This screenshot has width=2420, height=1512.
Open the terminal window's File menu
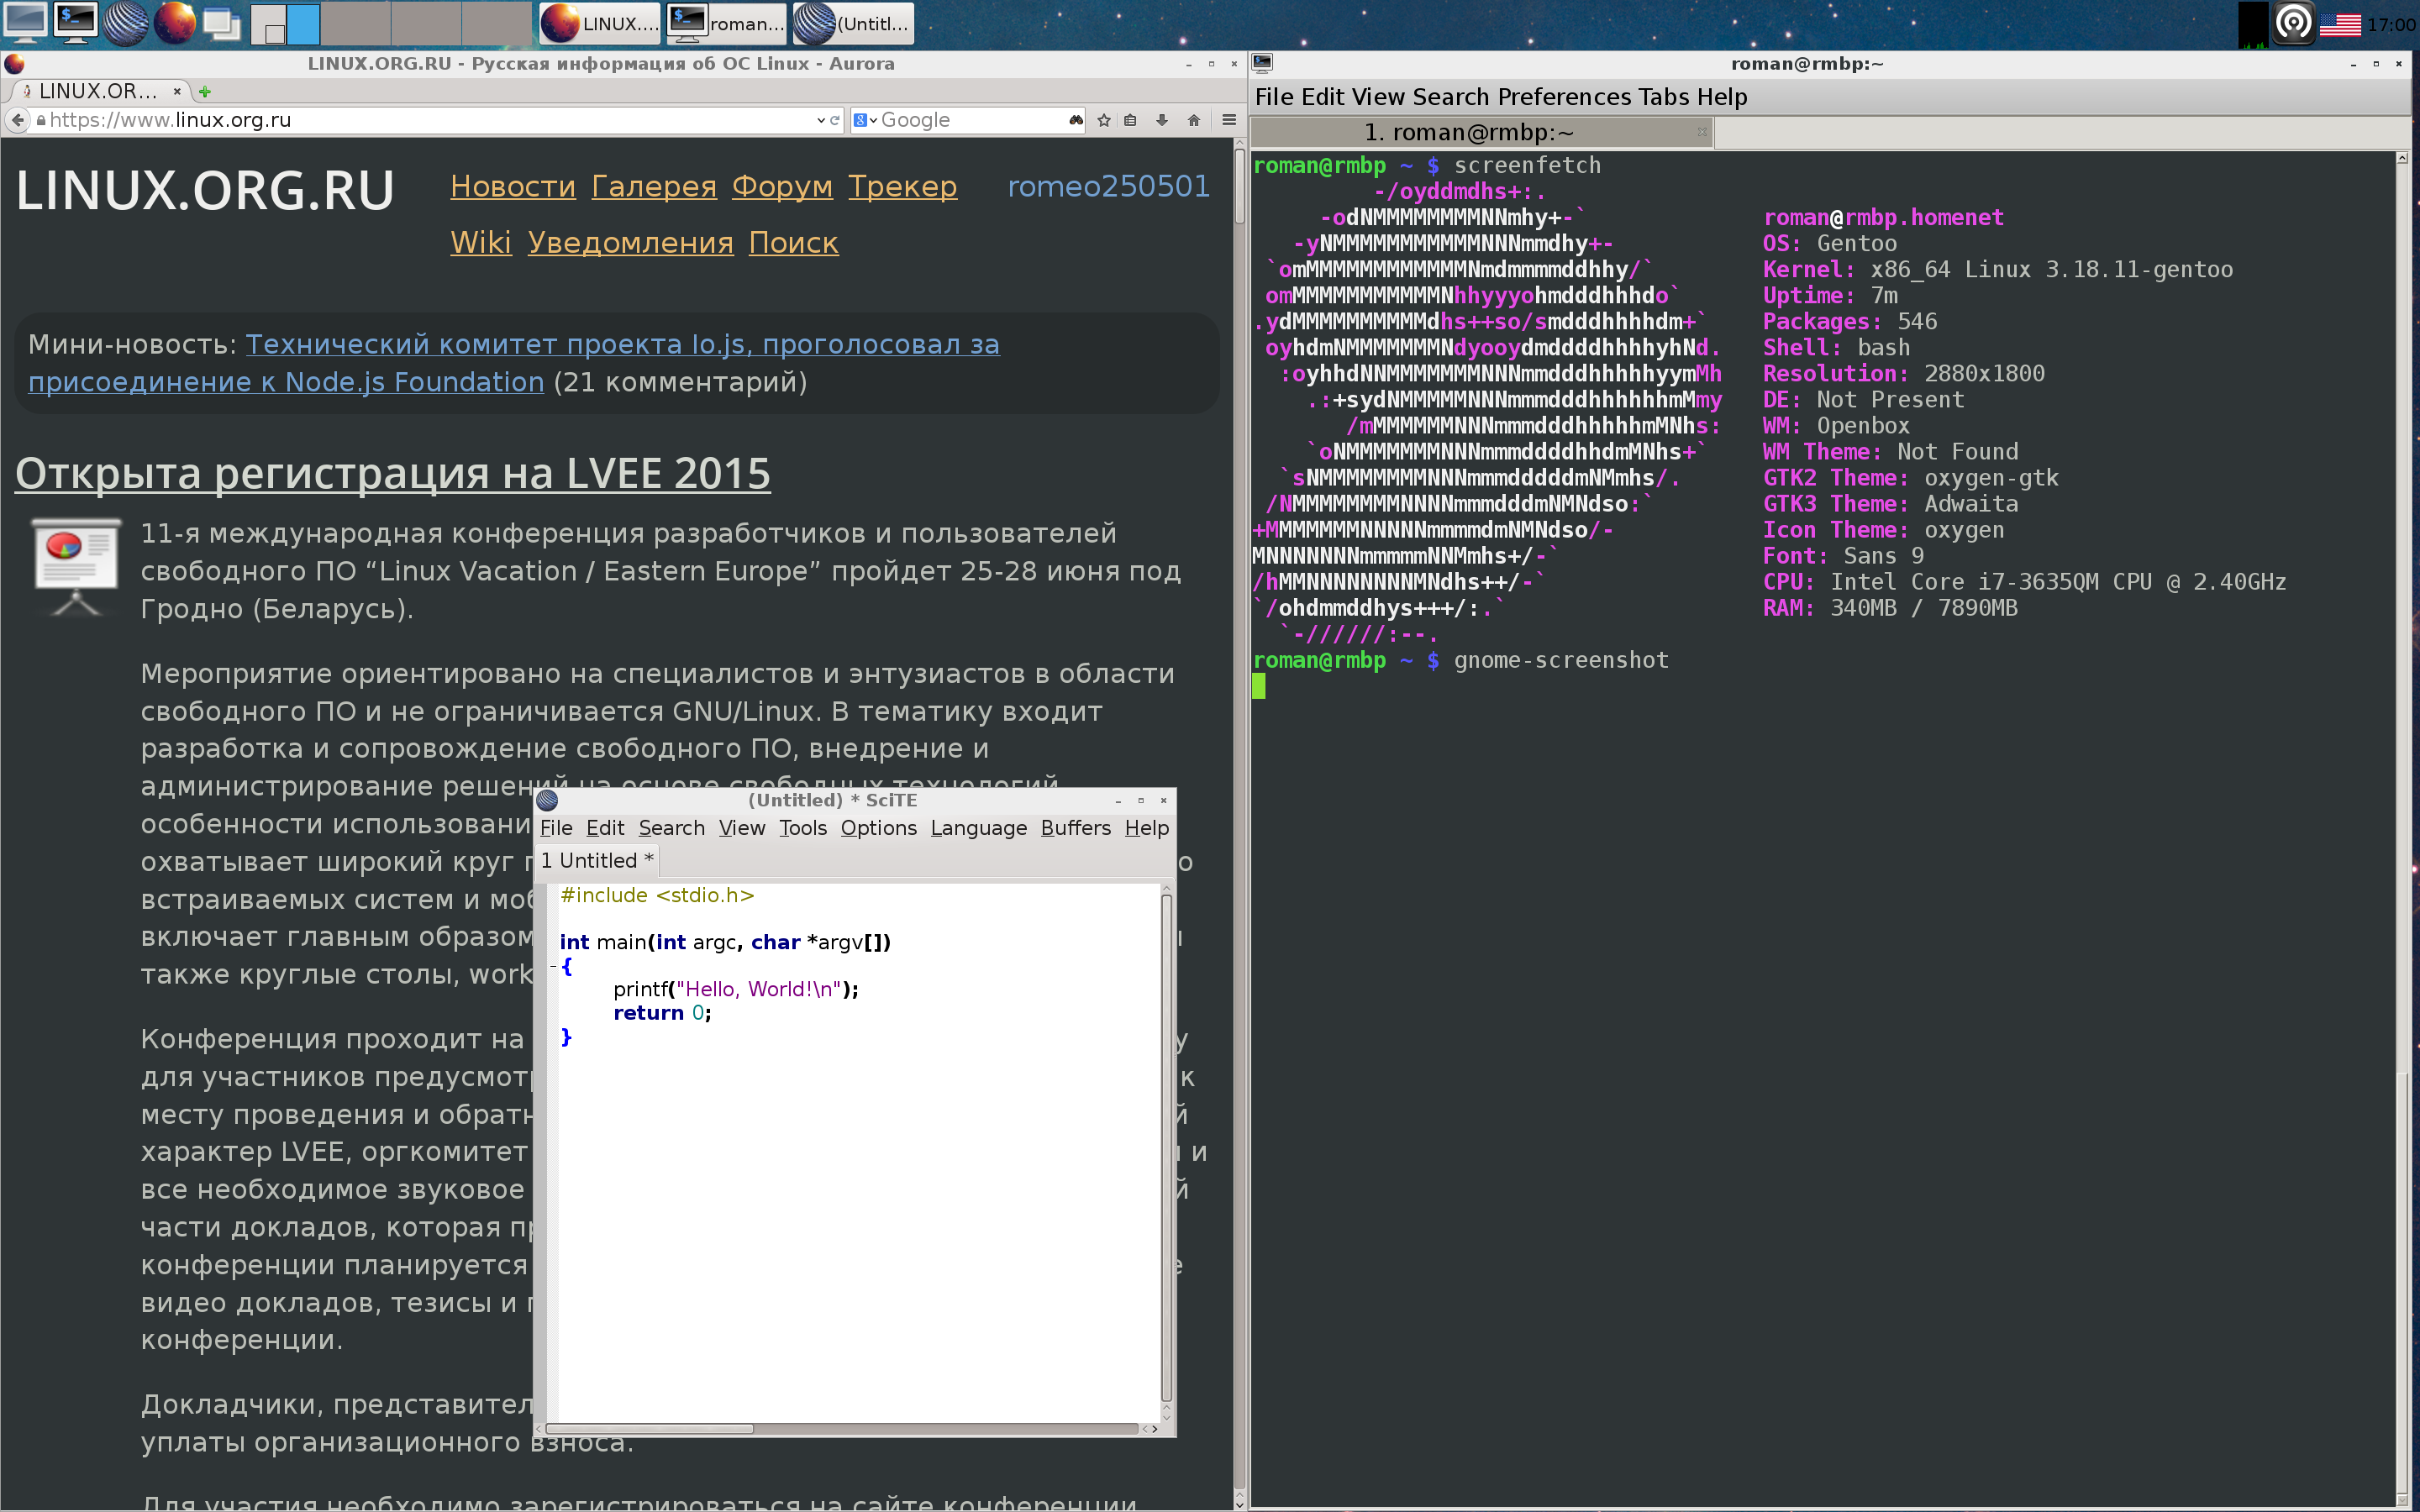tap(1275, 97)
